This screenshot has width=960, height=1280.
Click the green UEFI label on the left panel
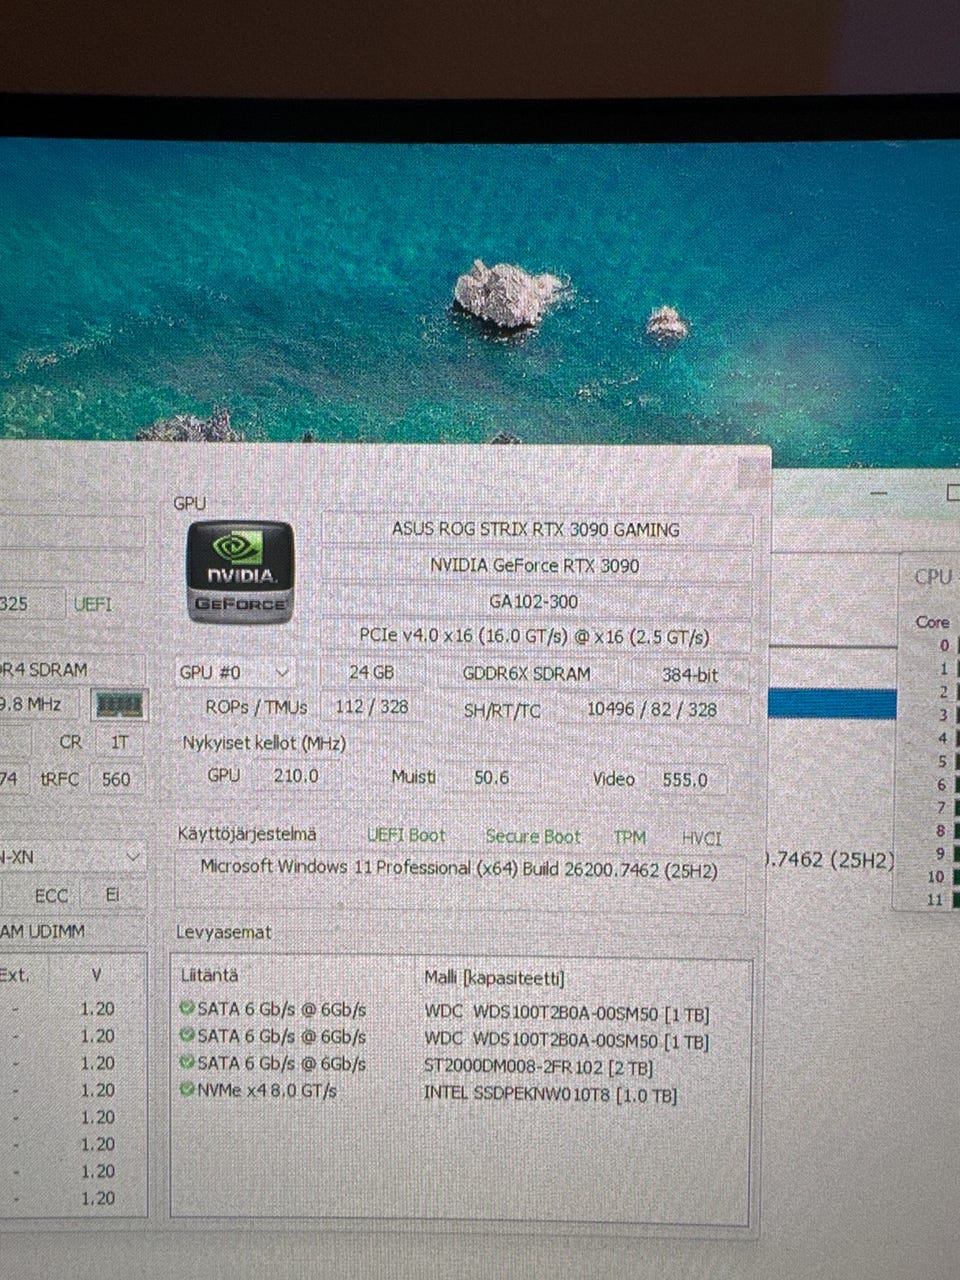pos(93,604)
